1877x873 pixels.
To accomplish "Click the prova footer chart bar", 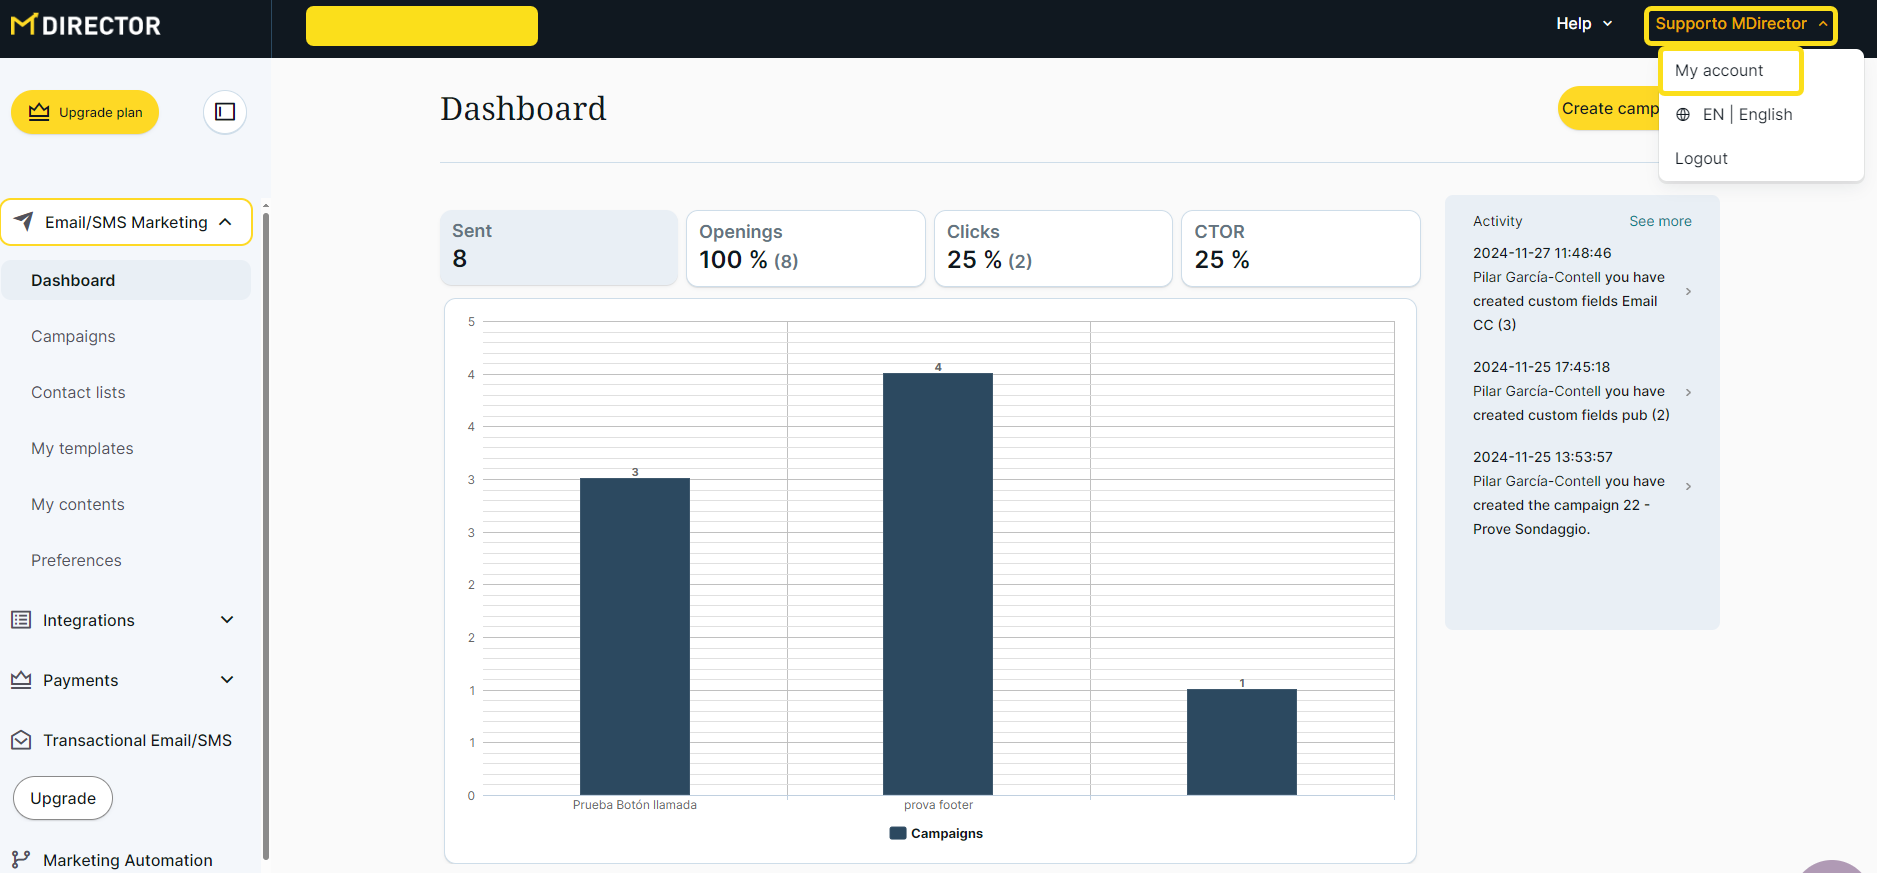I will click(937, 583).
